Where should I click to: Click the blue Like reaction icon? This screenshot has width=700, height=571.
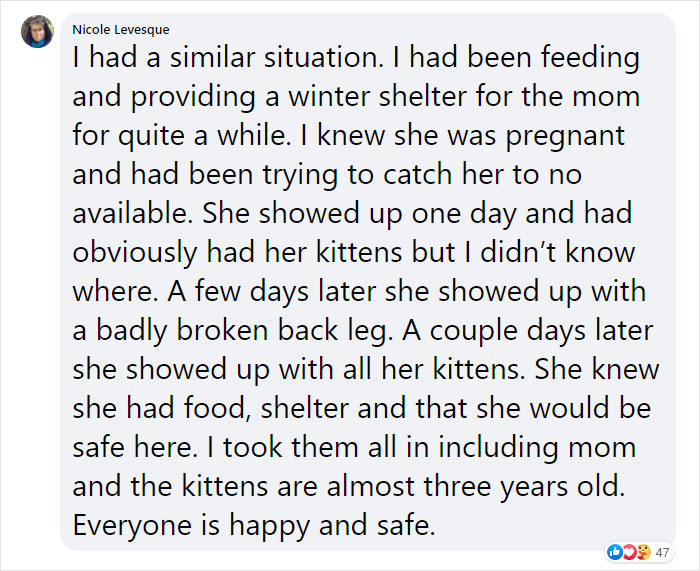(615, 551)
